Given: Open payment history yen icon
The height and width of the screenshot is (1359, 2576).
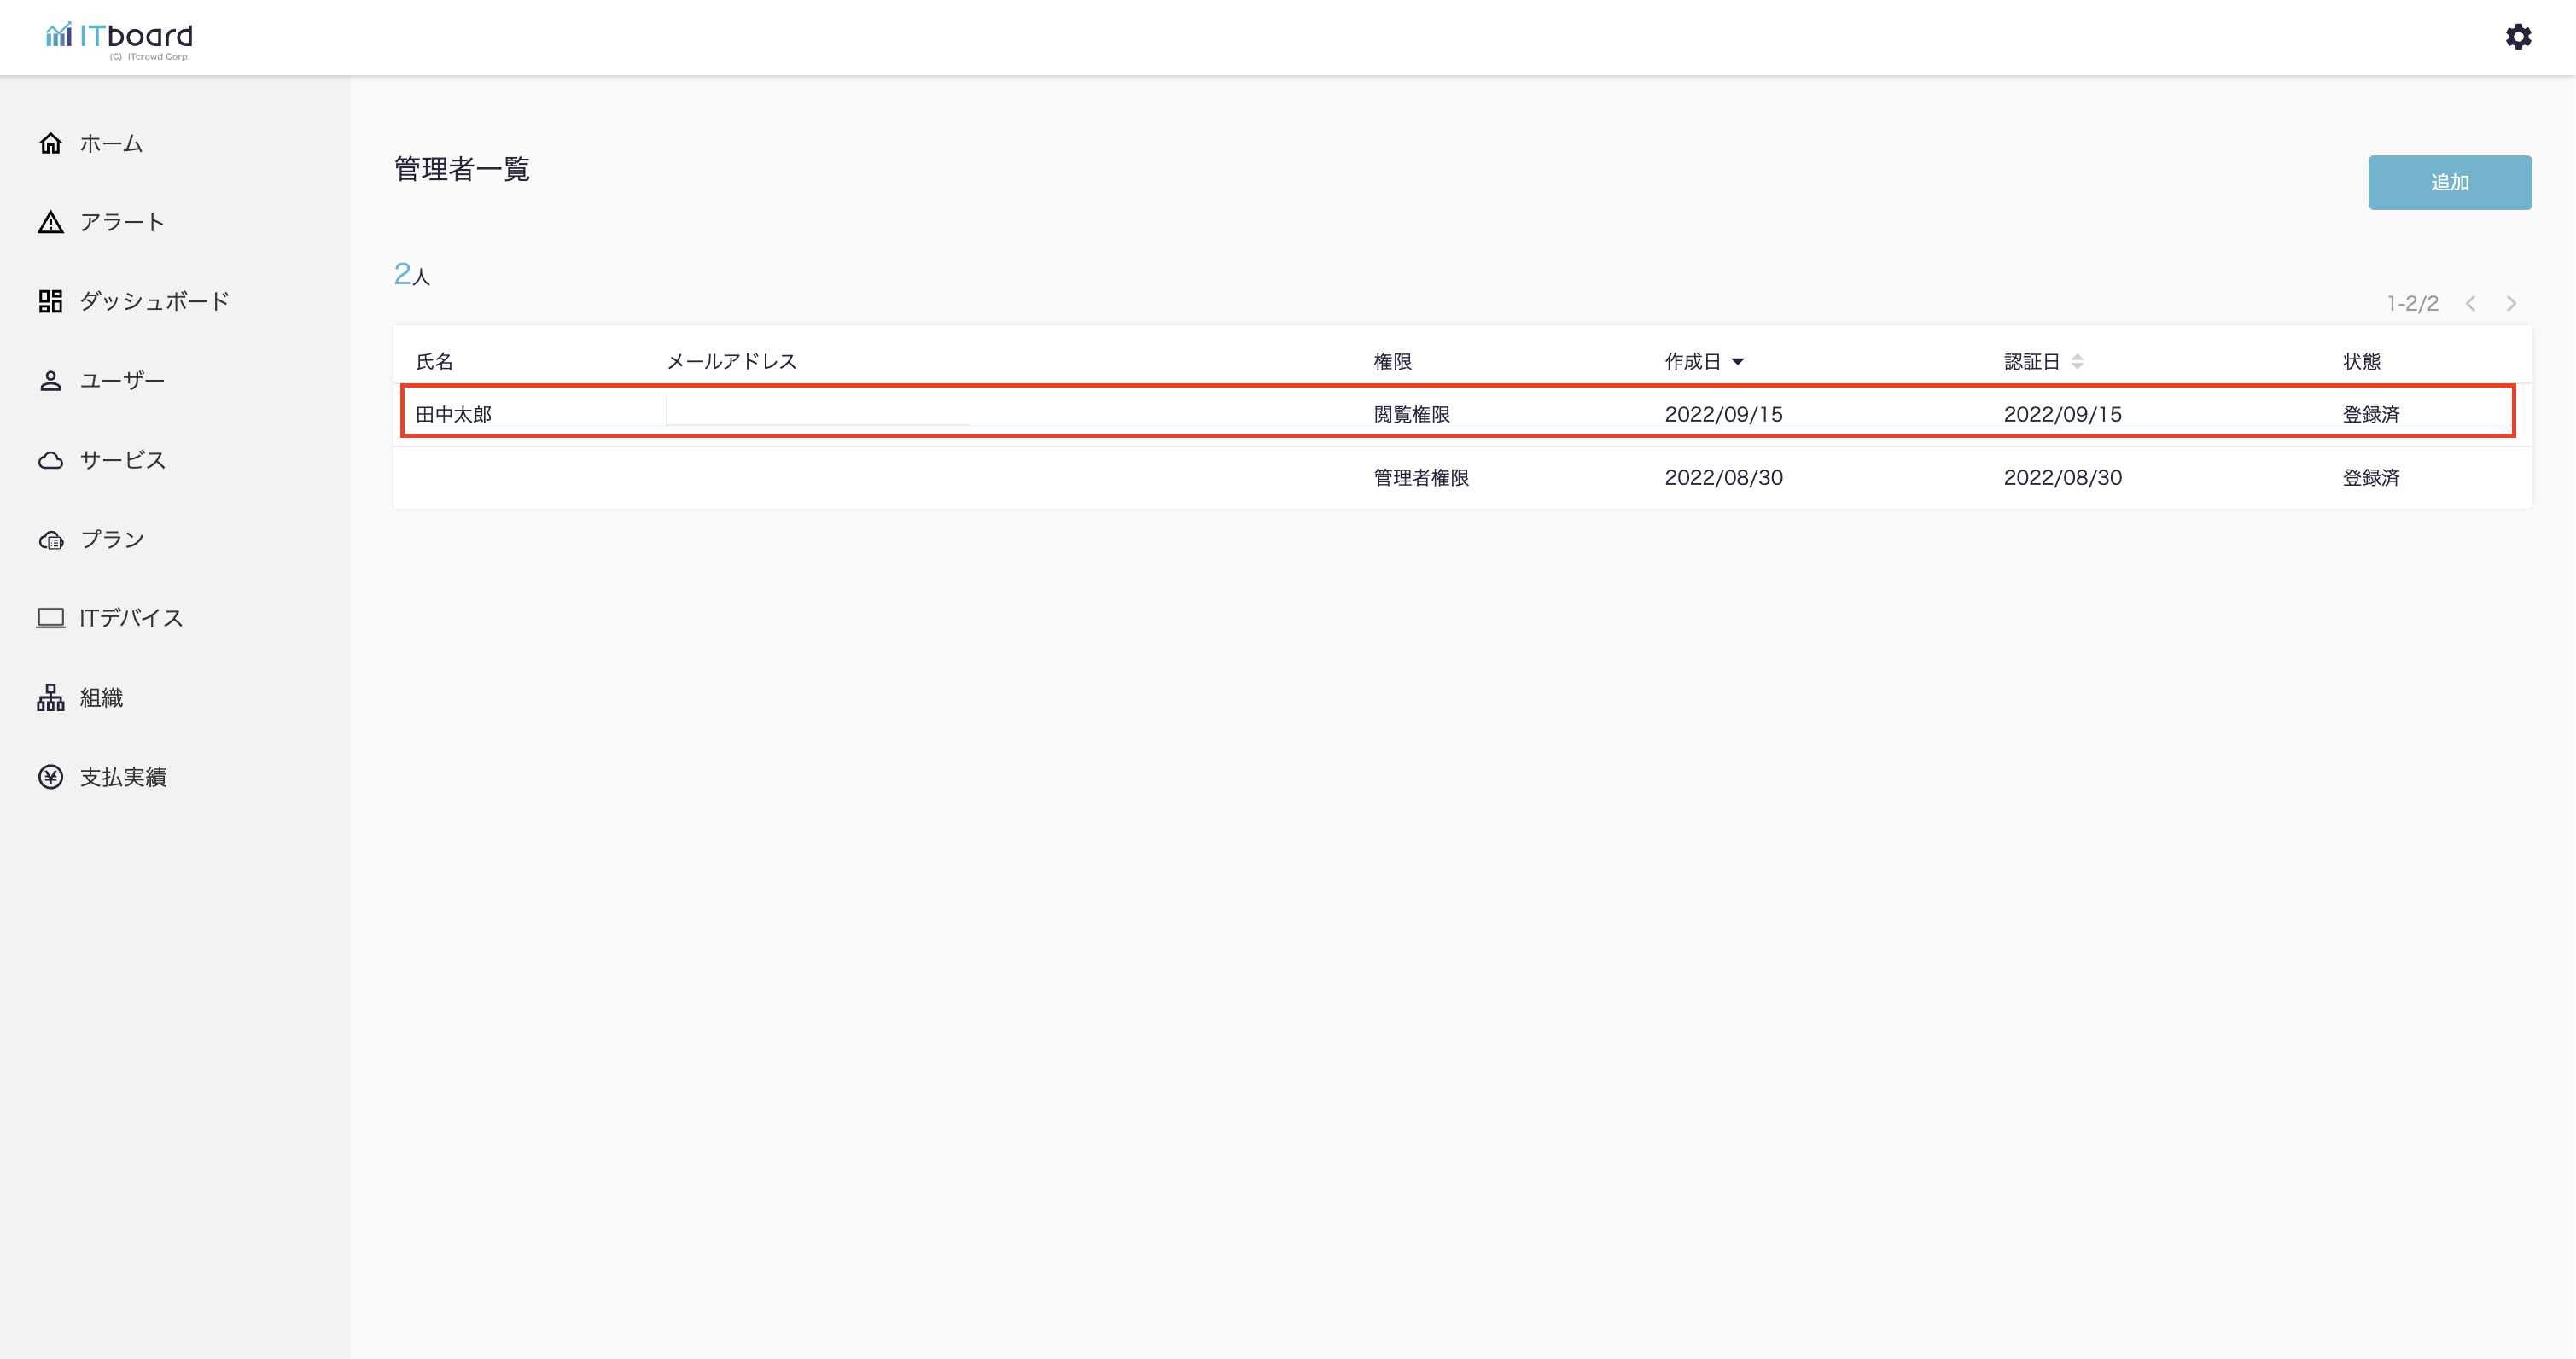Looking at the screenshot, I should (x=51, y=777).
